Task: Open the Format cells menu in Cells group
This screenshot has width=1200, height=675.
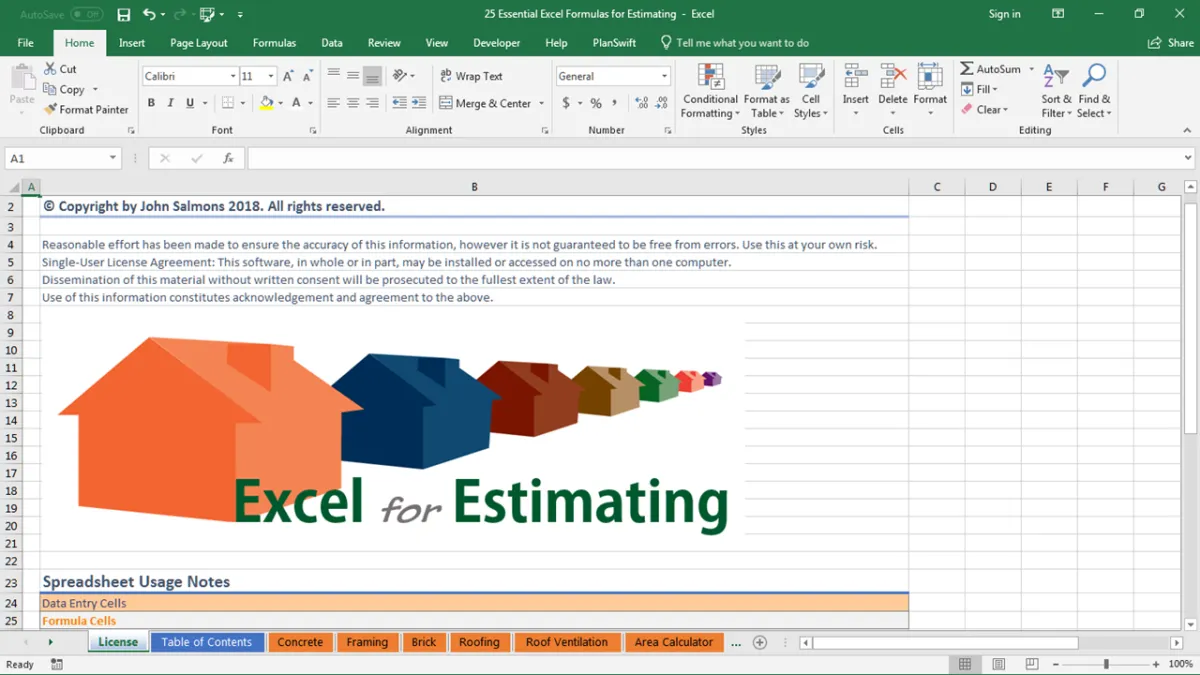Action: [x=930, y=91]
